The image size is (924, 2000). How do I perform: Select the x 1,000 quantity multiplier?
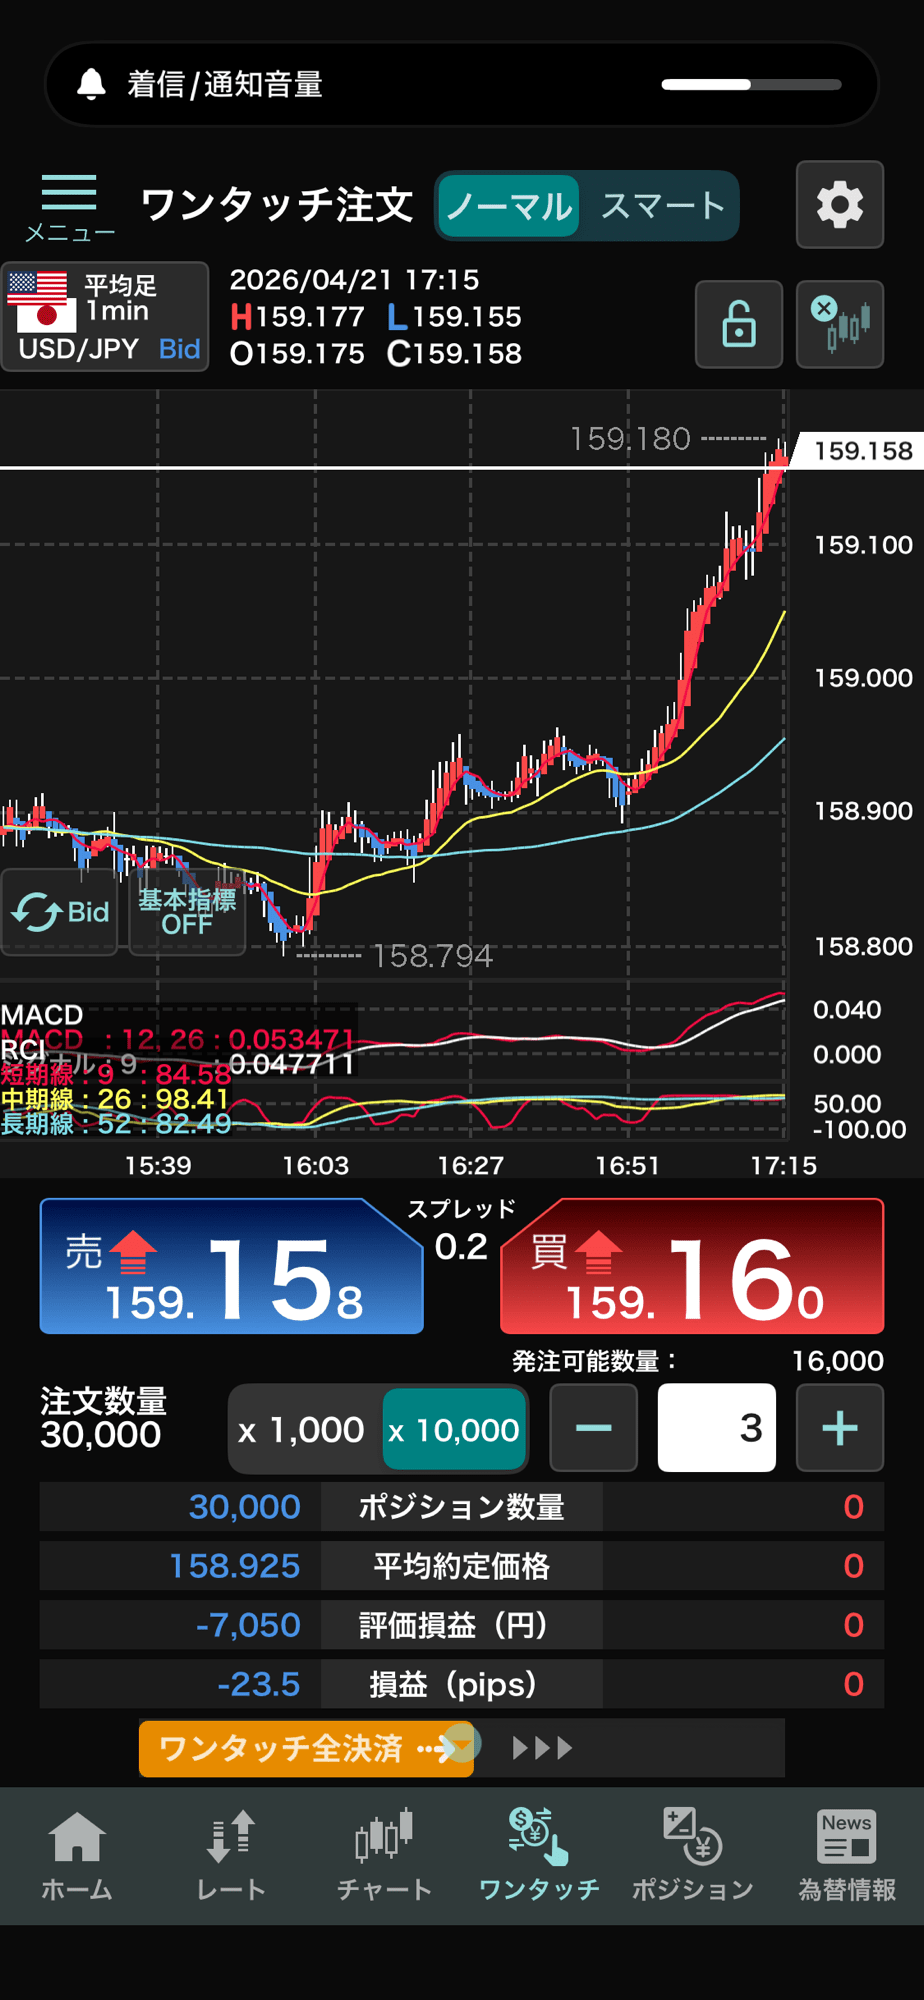pyautogui.click(x=302, y=1429)
